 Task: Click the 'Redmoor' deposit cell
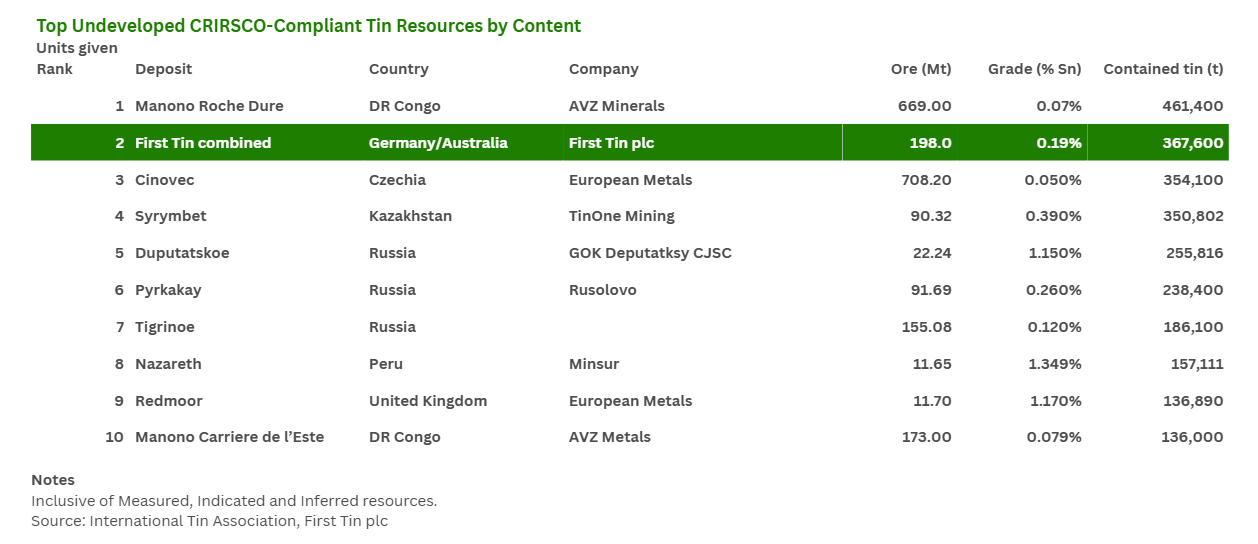click(169, 401)
